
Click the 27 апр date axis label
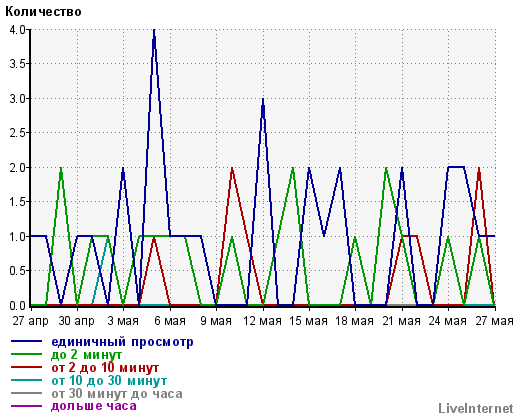click(x=31, y=321)
